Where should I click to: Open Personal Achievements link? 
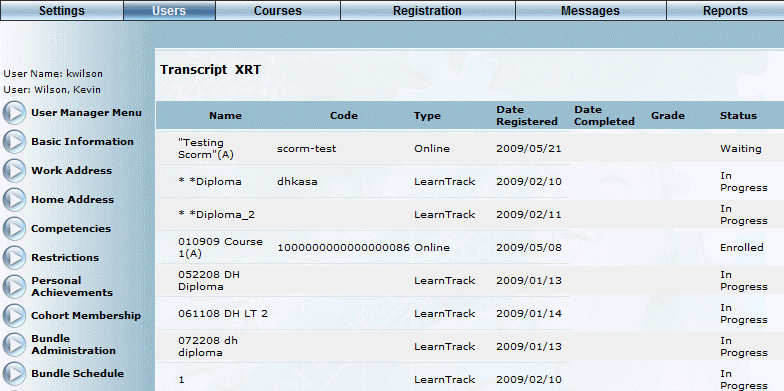tap(72, 286)
